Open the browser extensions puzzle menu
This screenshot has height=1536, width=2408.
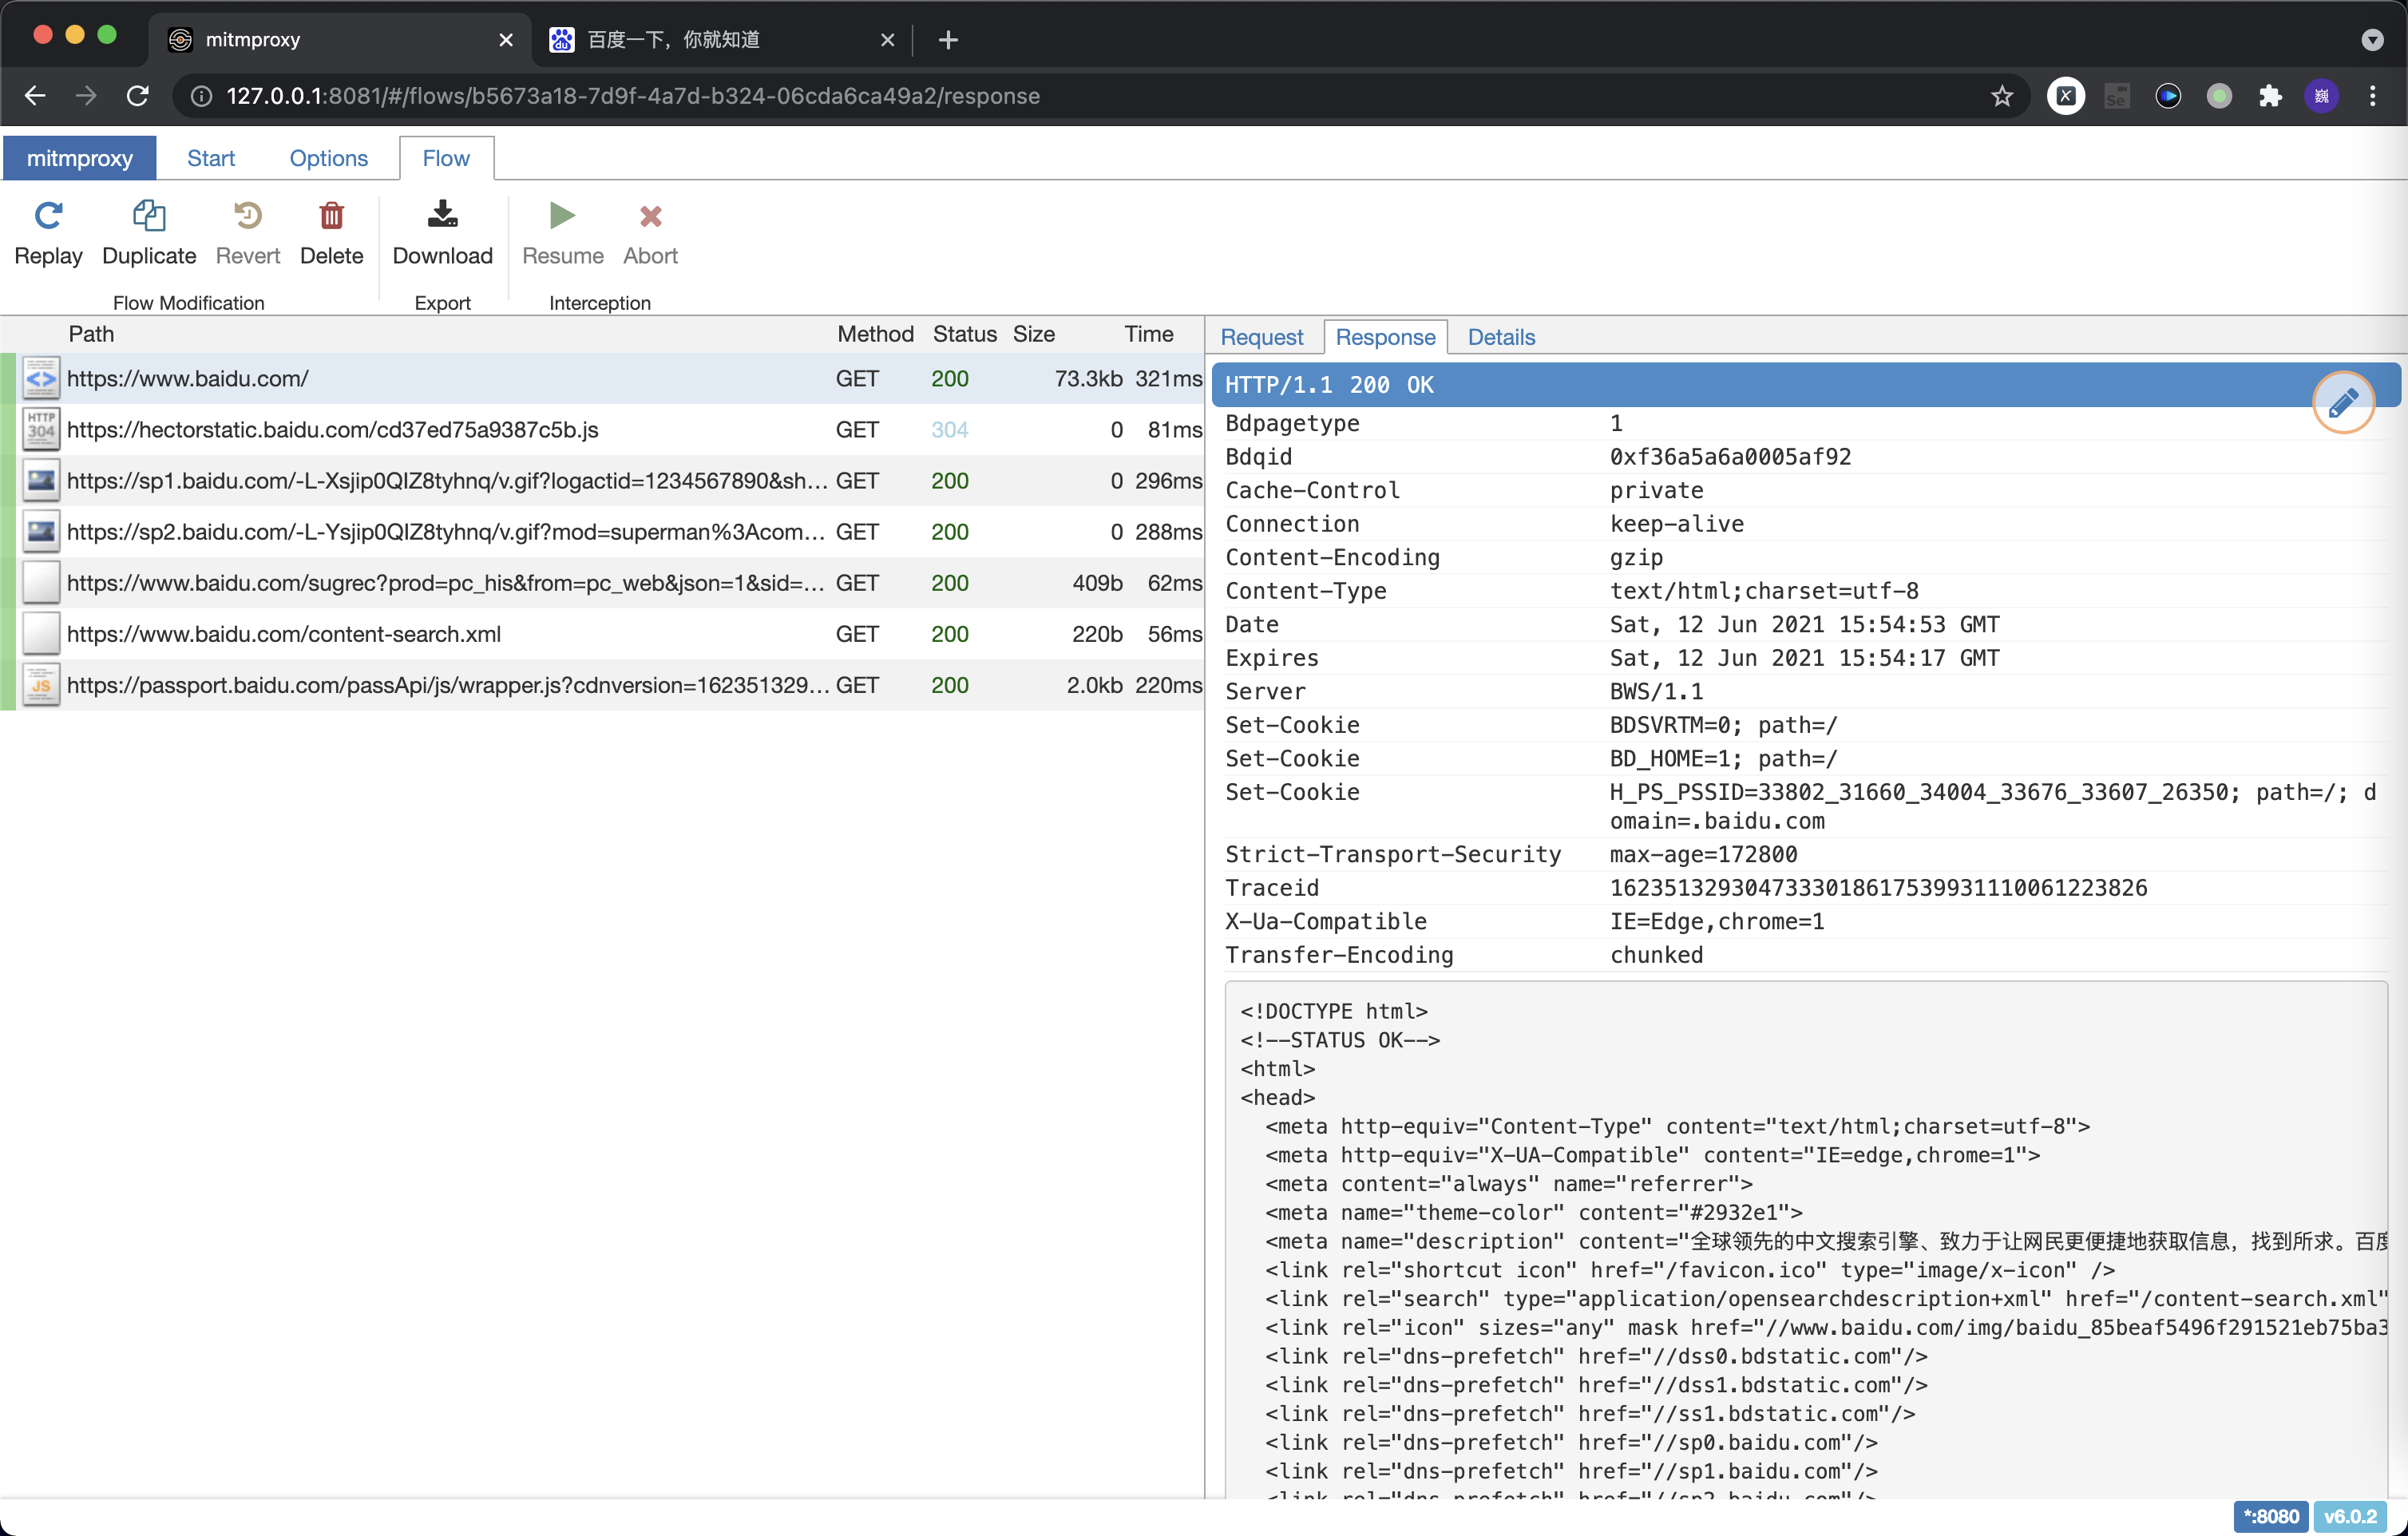[2270, 96]
